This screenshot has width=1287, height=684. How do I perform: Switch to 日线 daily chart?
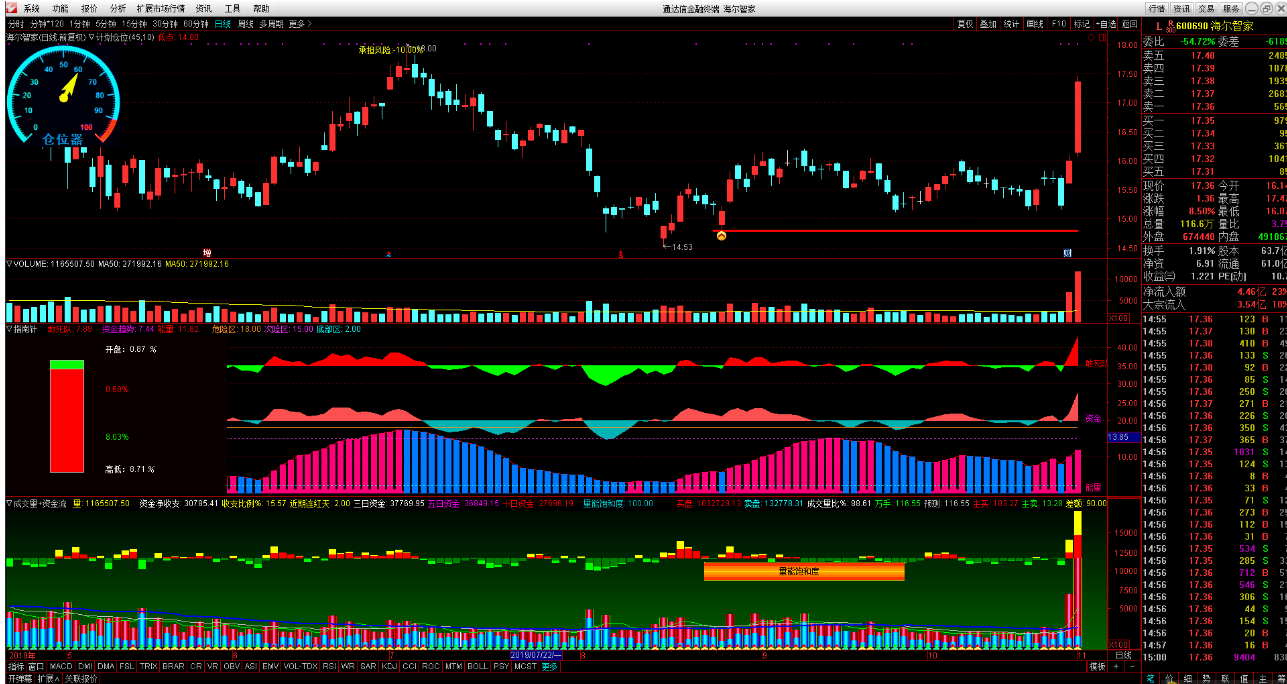click(223, 23)
